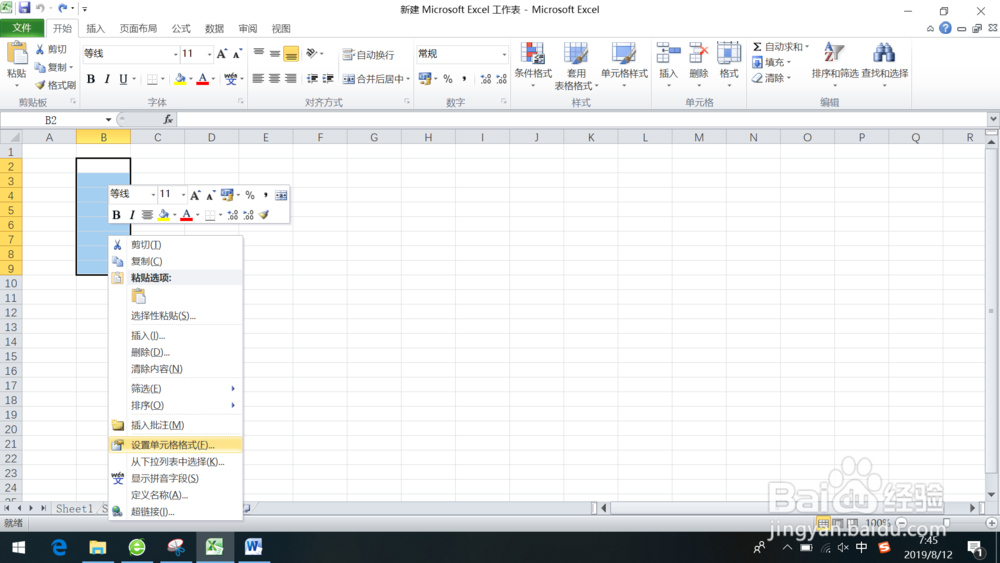Screen dimensions: 1000x563
Task: Click Format Painter in the ribbon
Action: point(55,85)
